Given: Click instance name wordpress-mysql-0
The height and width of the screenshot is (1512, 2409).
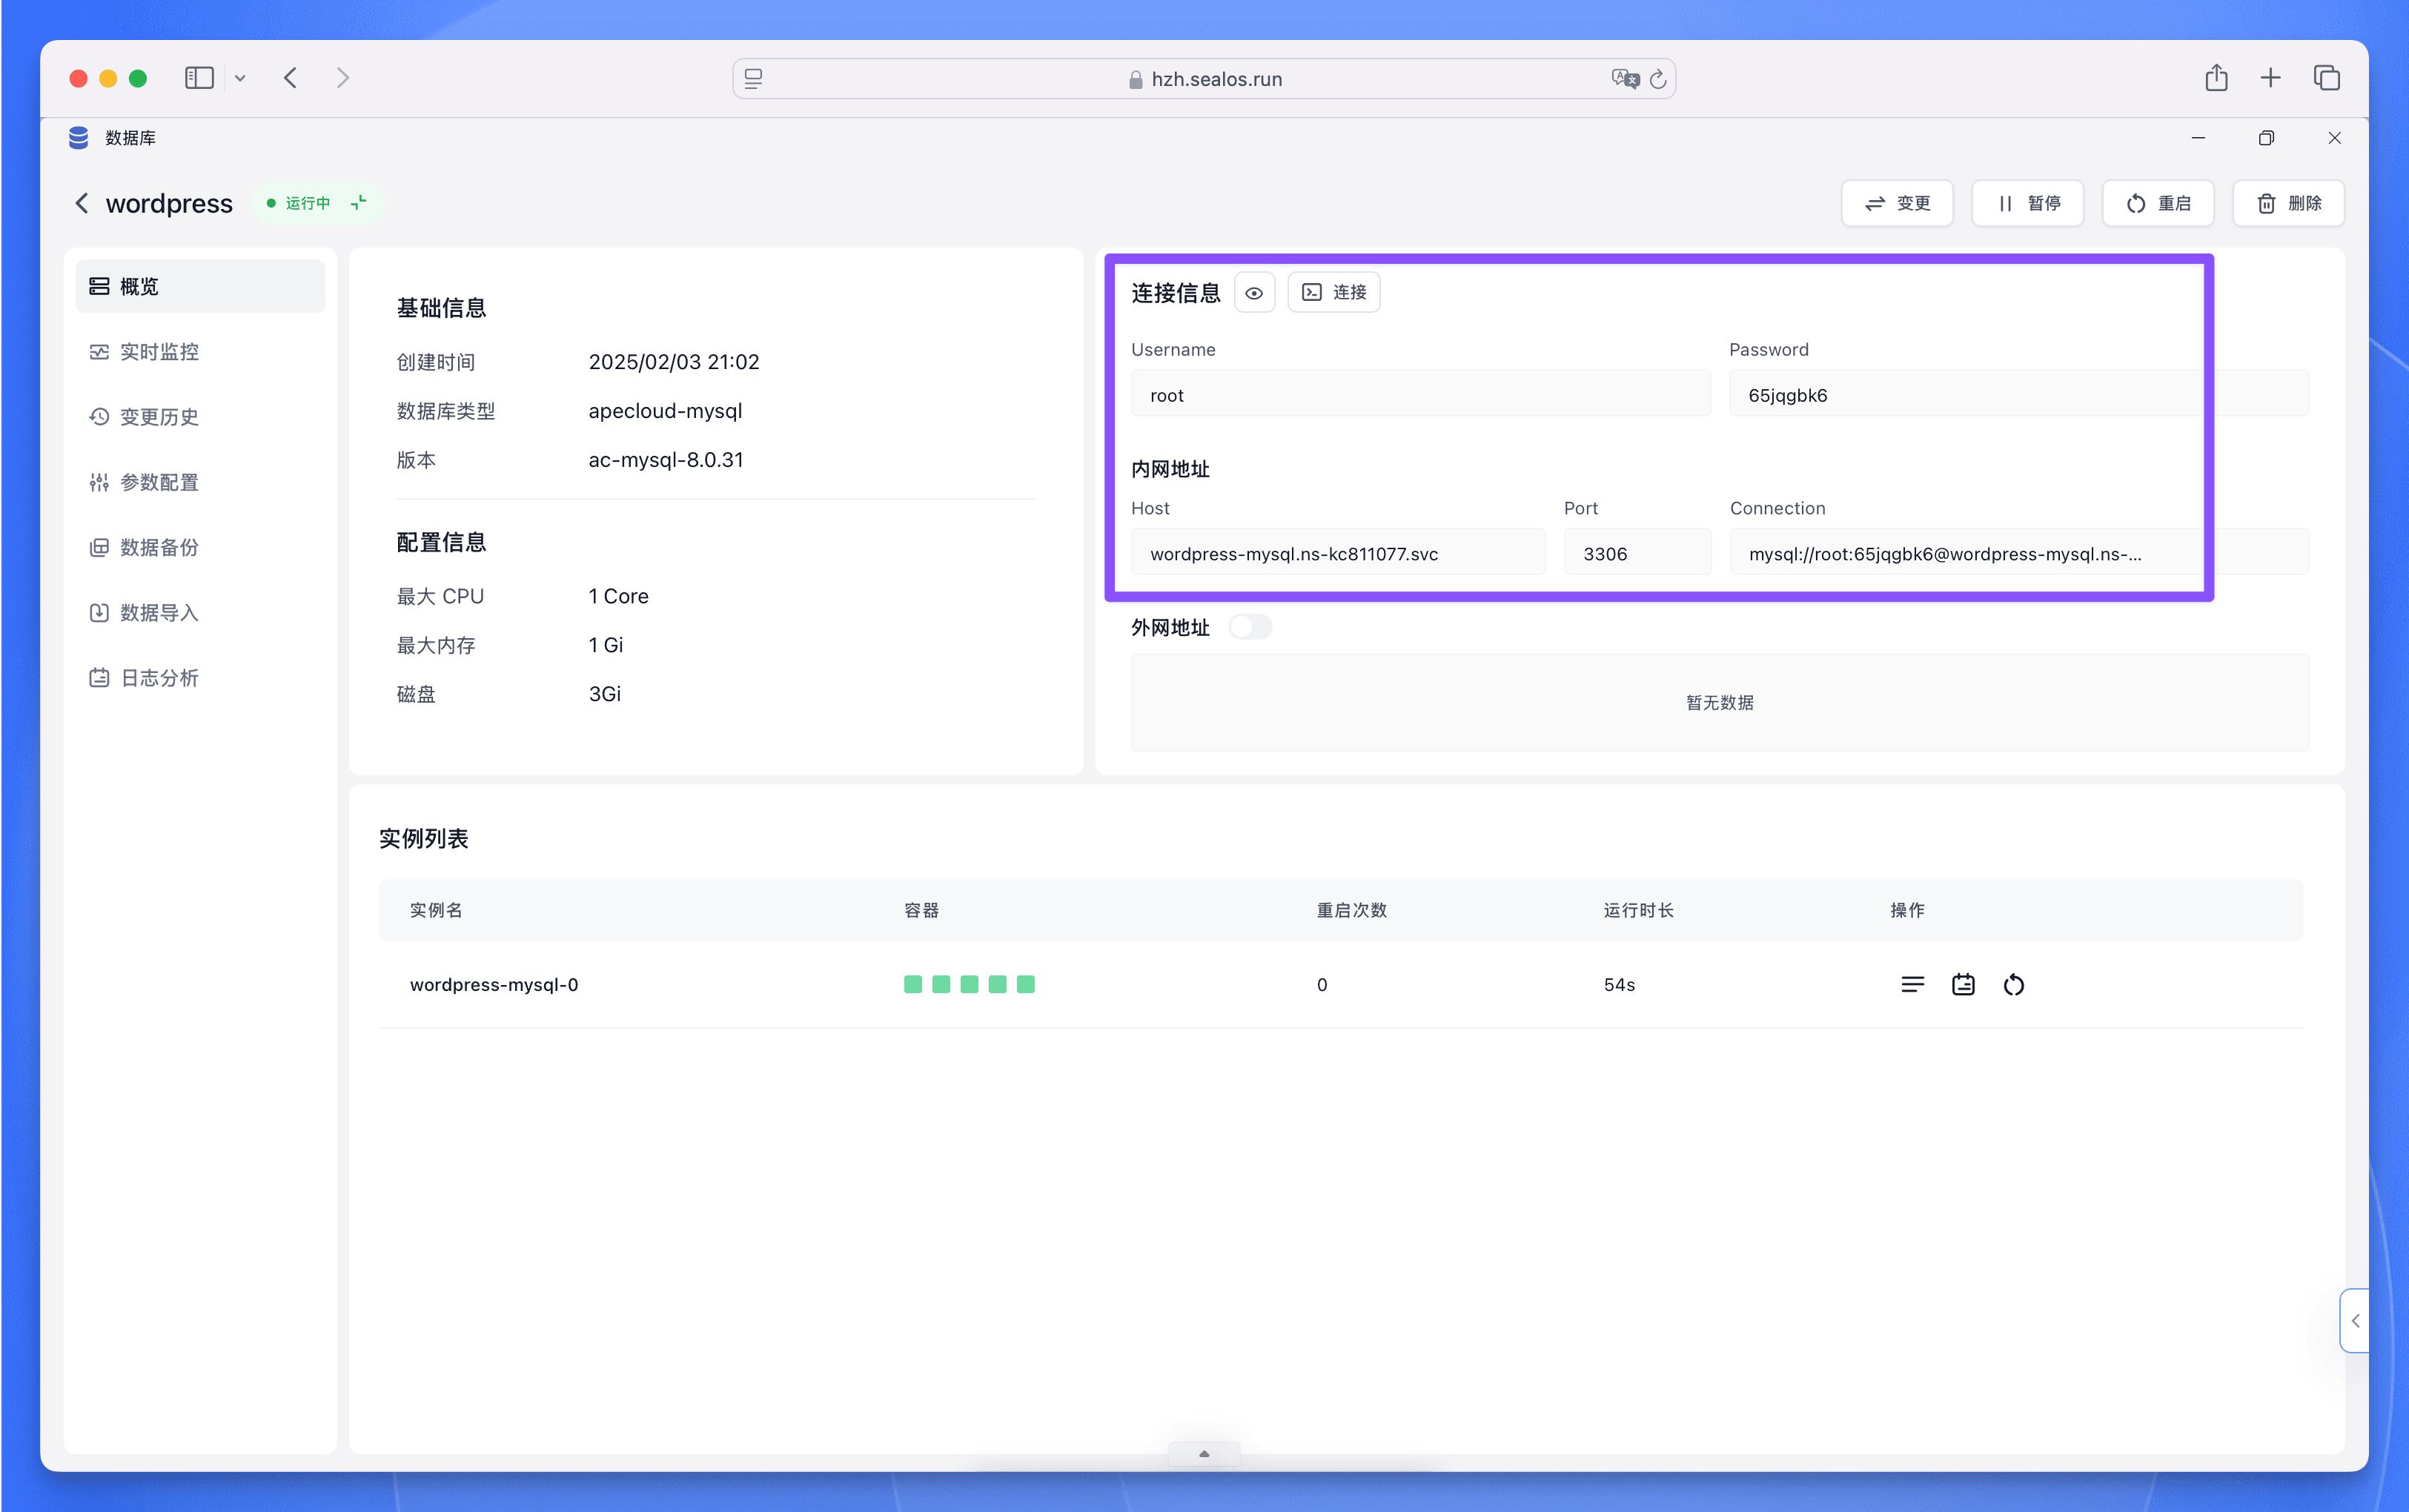Looking at the screenshot, I should [494, 985].
